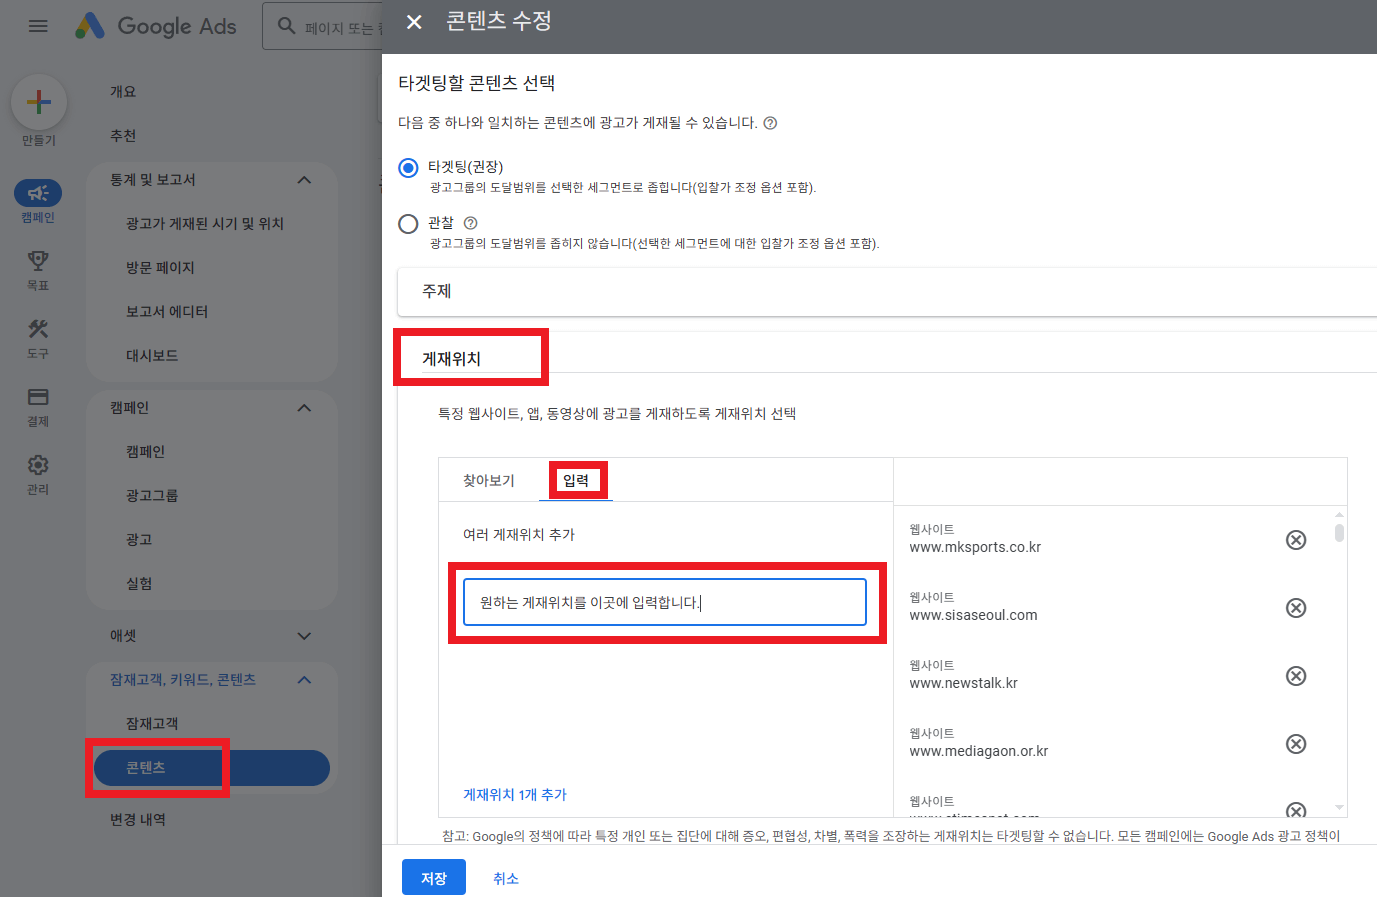
Task: Click the 저장 save button
Action: tap(433, 876)
